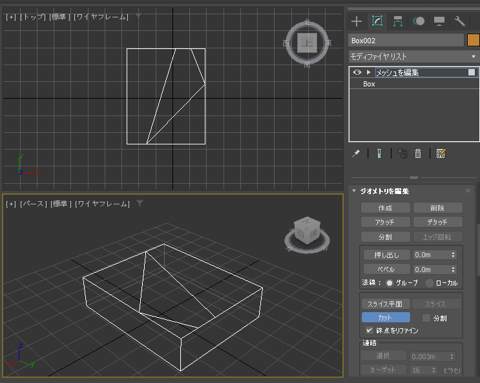This screenshot has width=480, height=383.
Task: Click the Pin Stack icon
Action: pyautogui.click(x=356, y=154)
